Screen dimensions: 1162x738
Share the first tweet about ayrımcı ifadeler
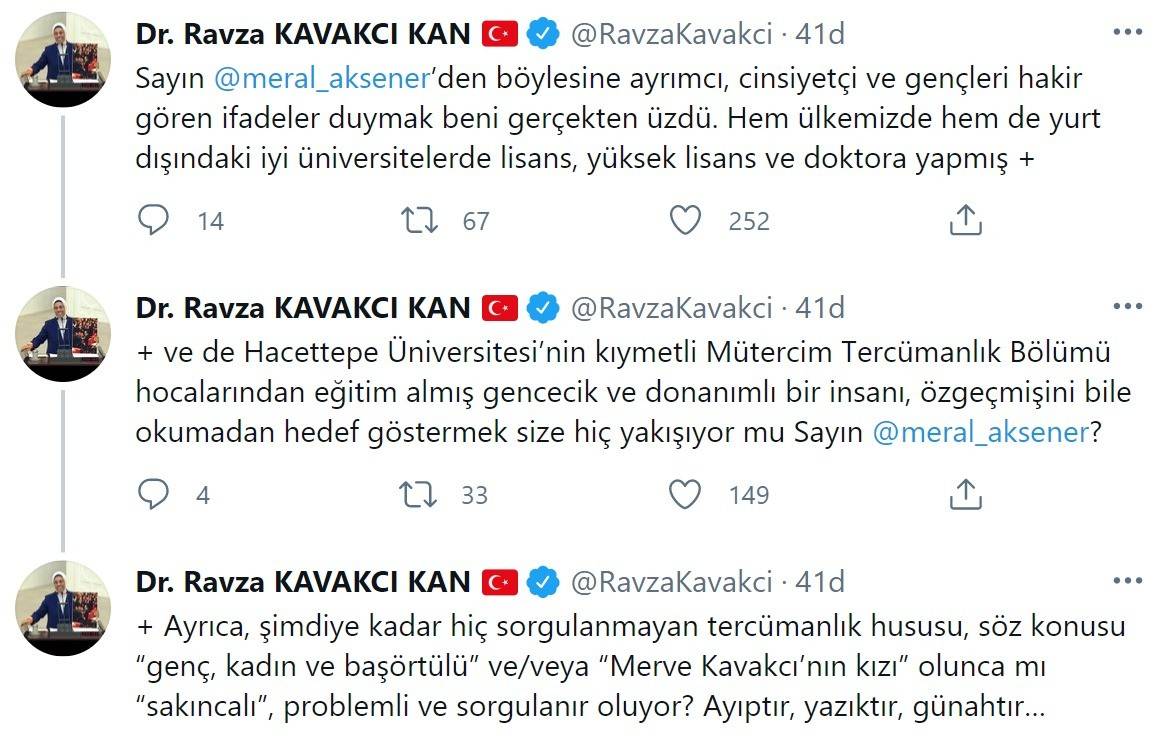[x=965, y=220]
